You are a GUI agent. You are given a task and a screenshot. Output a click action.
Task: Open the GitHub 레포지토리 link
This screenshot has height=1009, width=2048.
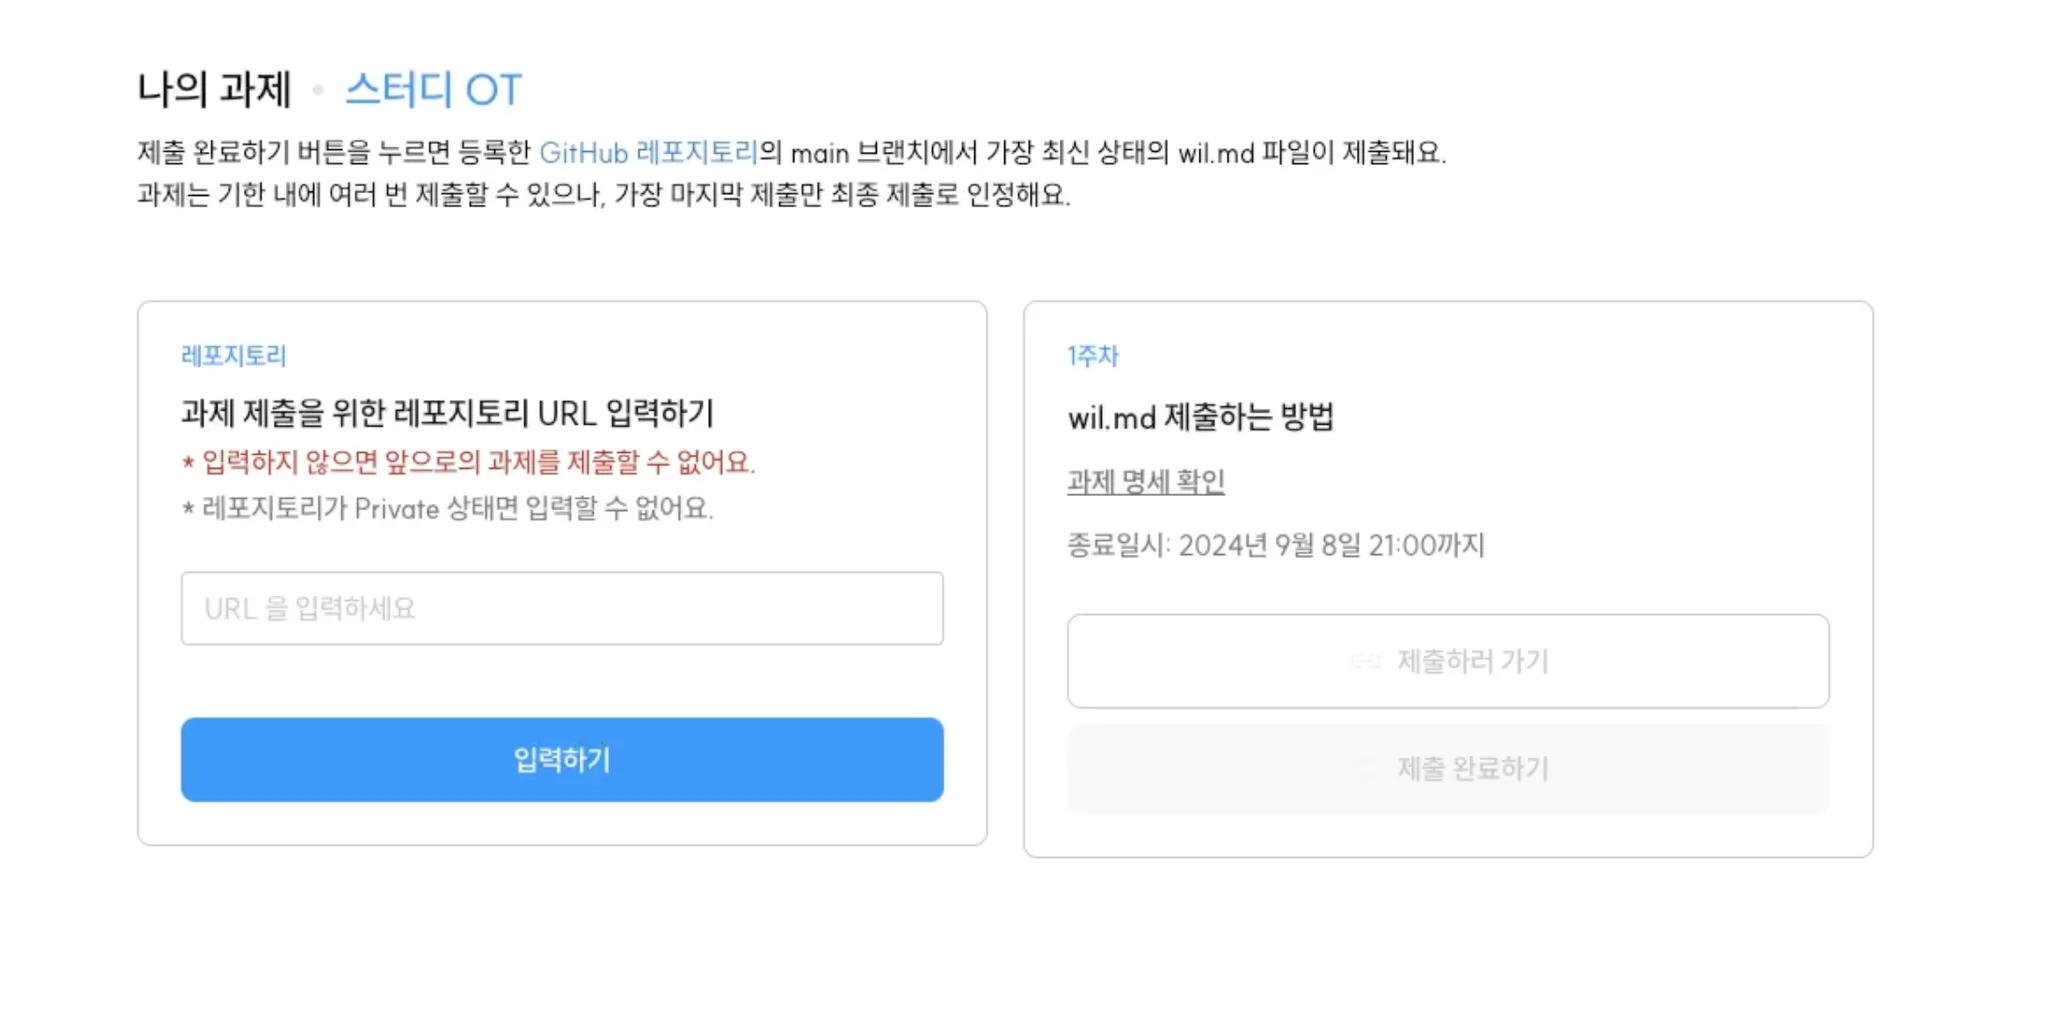[x=648, y=153]
